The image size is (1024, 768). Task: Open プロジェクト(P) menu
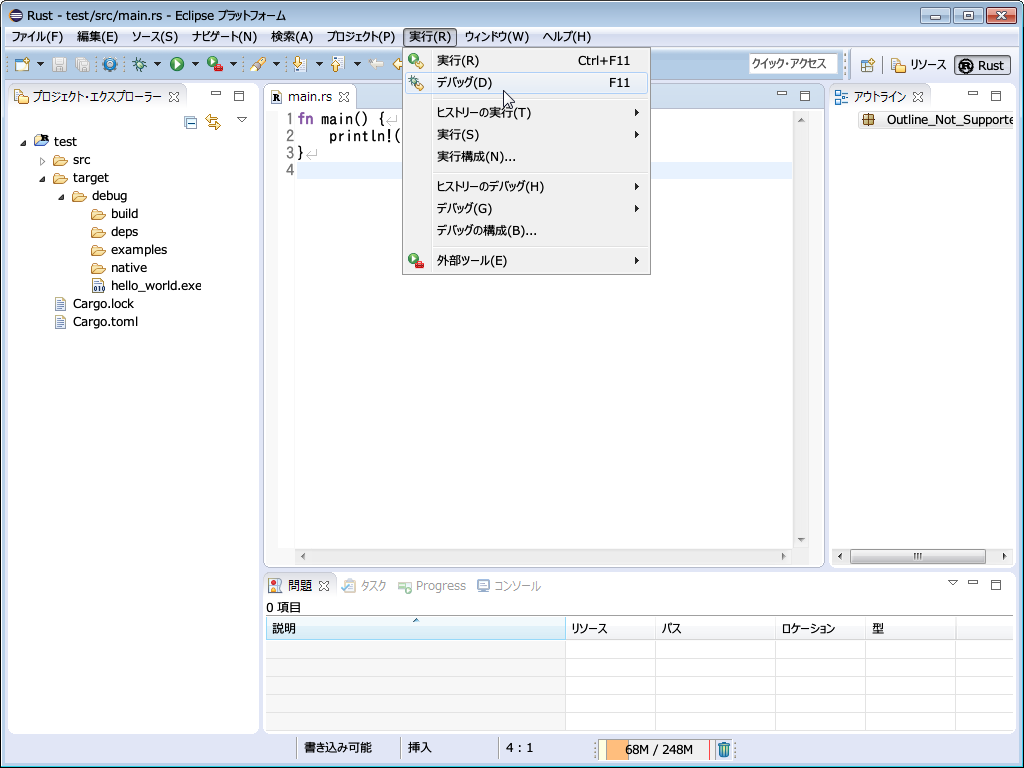360,37
